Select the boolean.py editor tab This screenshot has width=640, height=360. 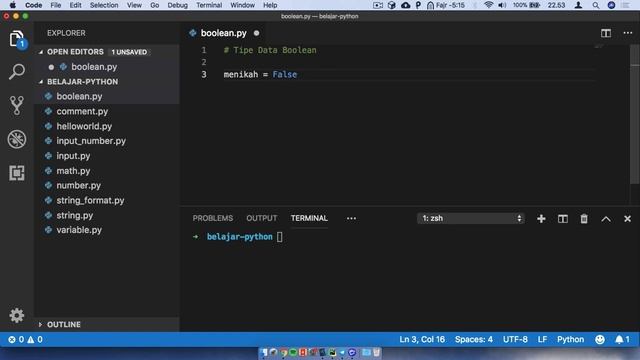(224, 33)
